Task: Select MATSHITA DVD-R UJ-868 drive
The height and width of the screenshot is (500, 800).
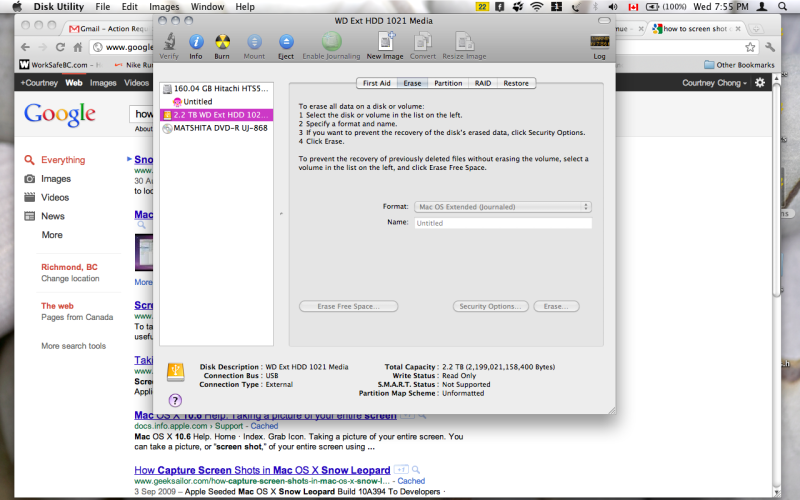Action: coord(216,128)
